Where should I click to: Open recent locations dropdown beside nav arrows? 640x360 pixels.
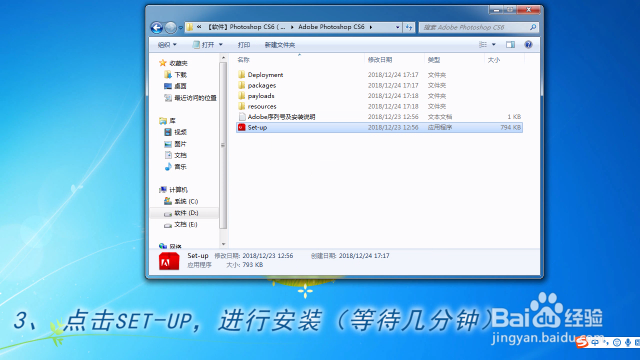coord(180,28)
